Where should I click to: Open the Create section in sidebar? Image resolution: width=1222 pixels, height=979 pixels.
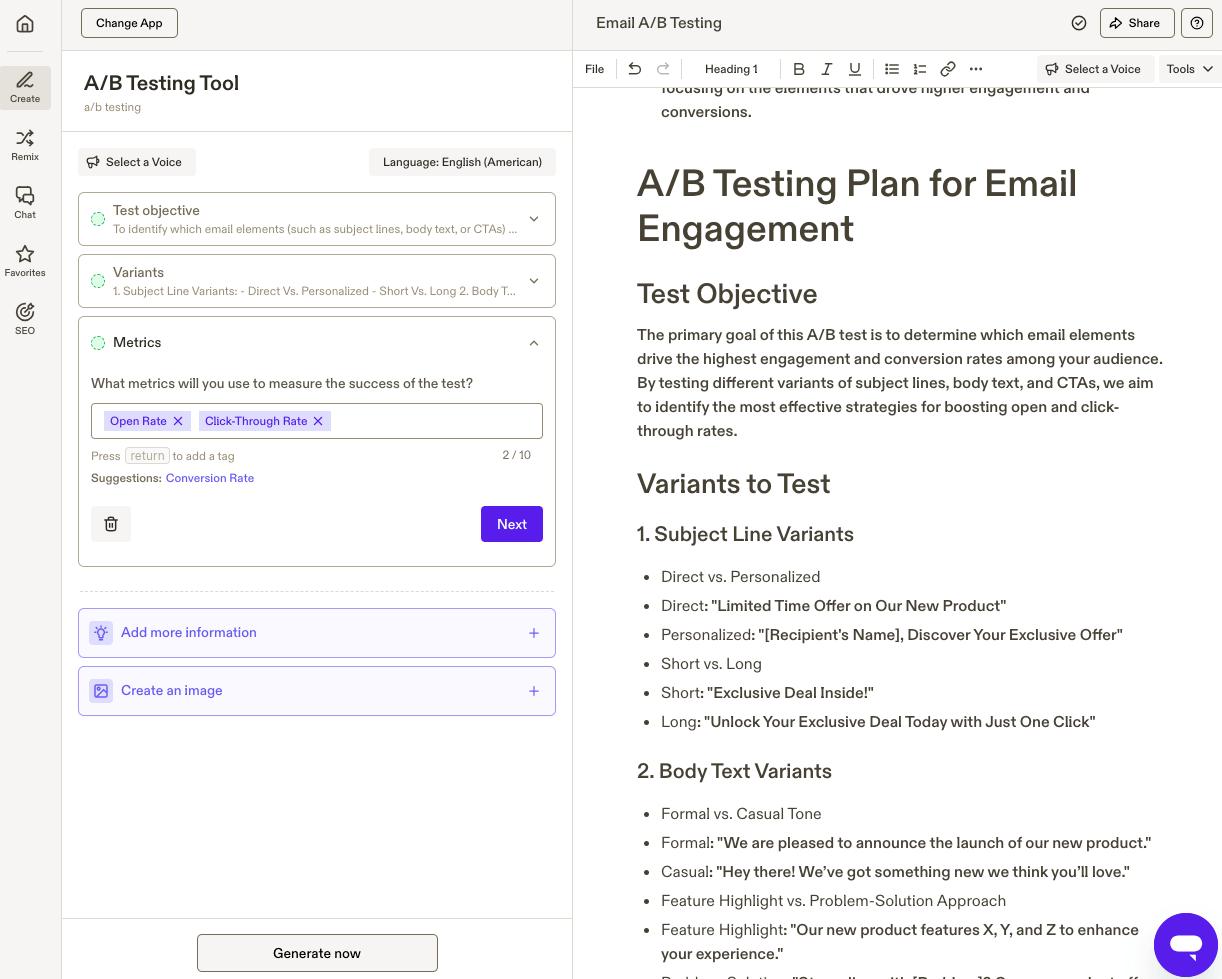tap(25, 87)
